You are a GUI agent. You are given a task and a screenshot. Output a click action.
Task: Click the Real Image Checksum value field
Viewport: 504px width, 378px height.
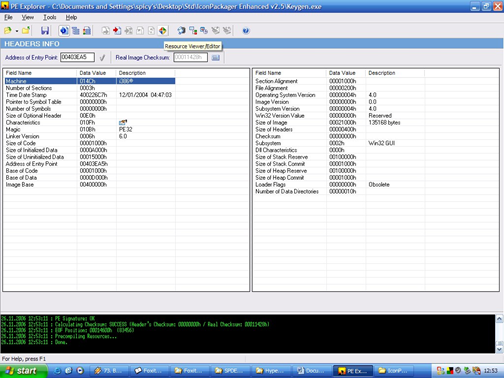190,57
